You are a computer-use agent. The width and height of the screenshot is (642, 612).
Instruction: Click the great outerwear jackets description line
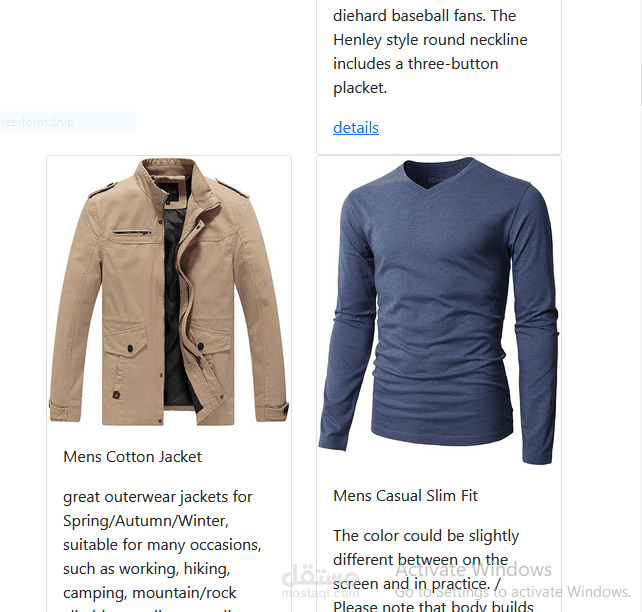pyautogui.click(x=158, y=497)
